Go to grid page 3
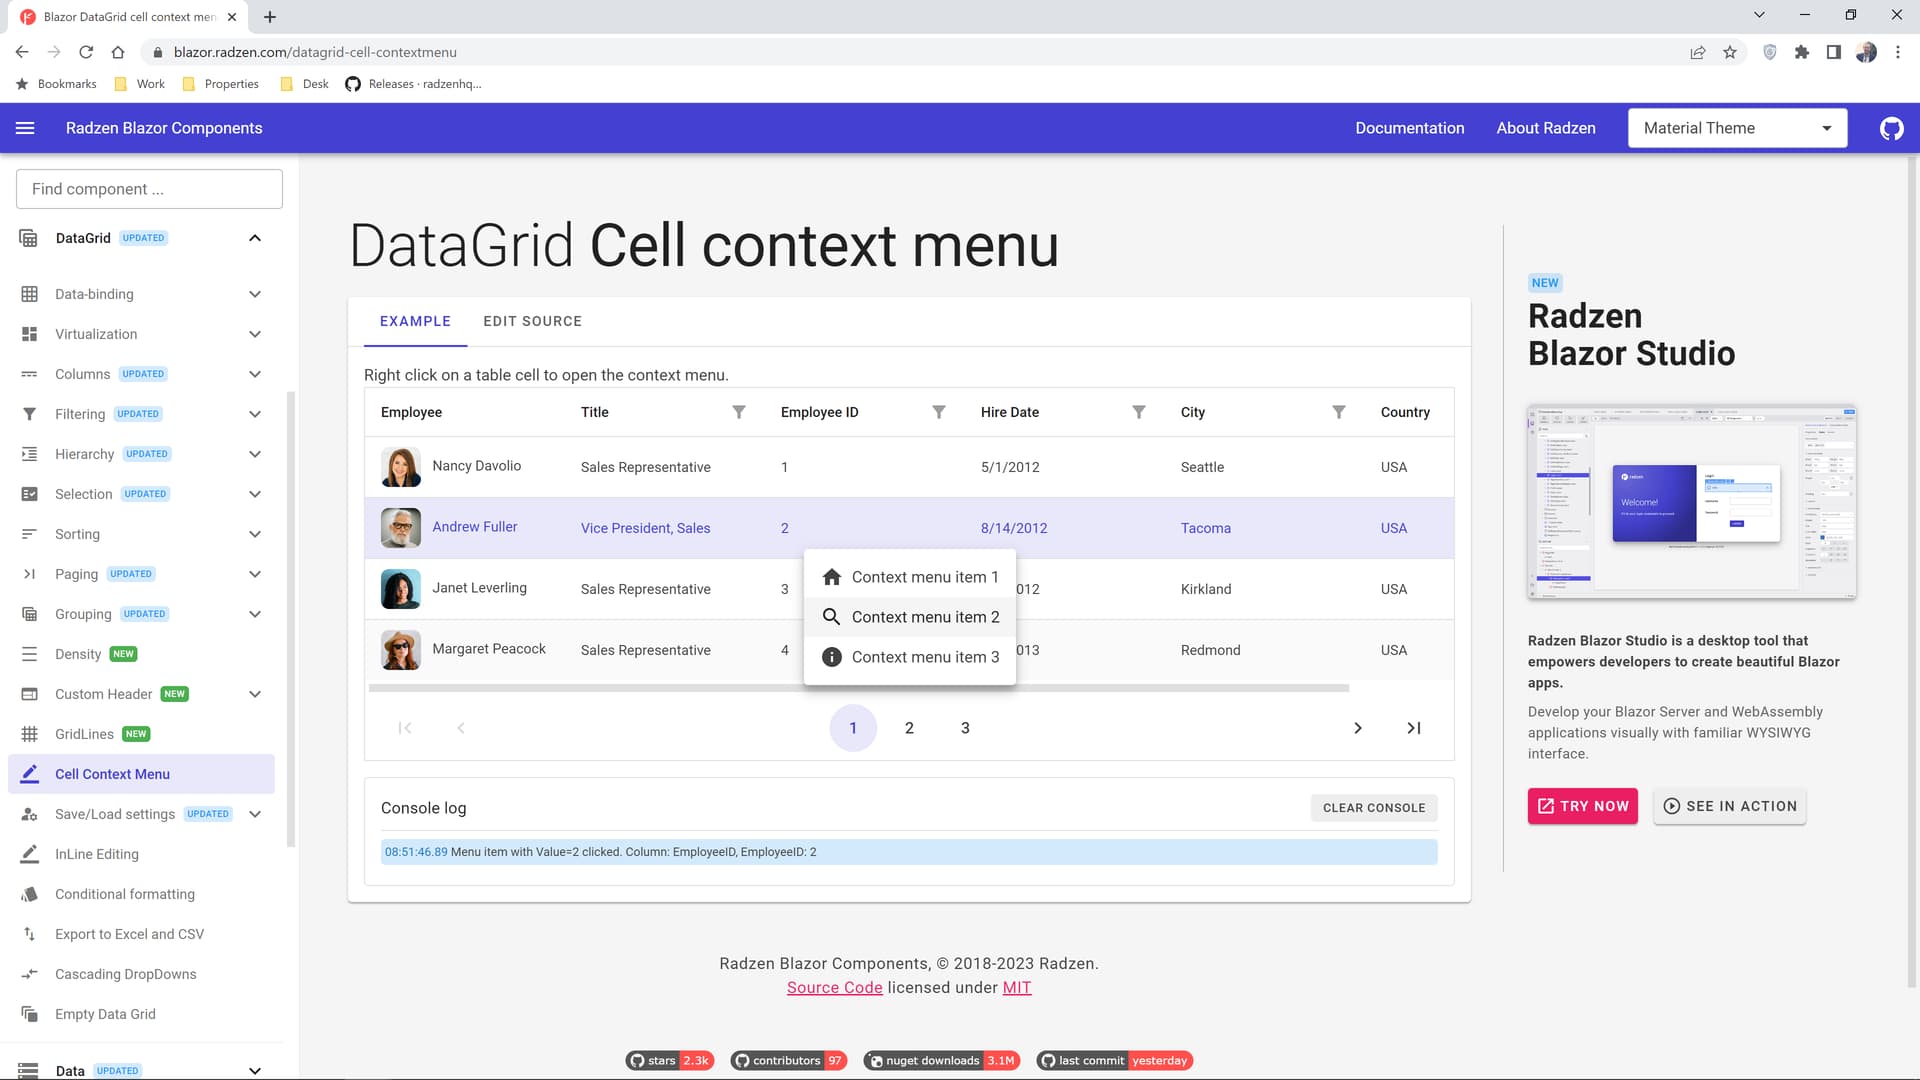This screenshot has height=1080, width=1920. (x=965, y=728)
